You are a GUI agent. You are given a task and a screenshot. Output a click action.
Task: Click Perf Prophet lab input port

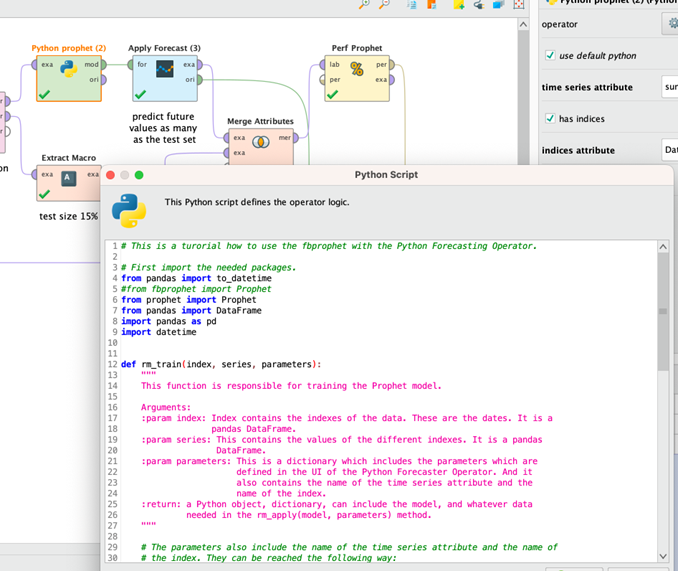click(322, 65)
